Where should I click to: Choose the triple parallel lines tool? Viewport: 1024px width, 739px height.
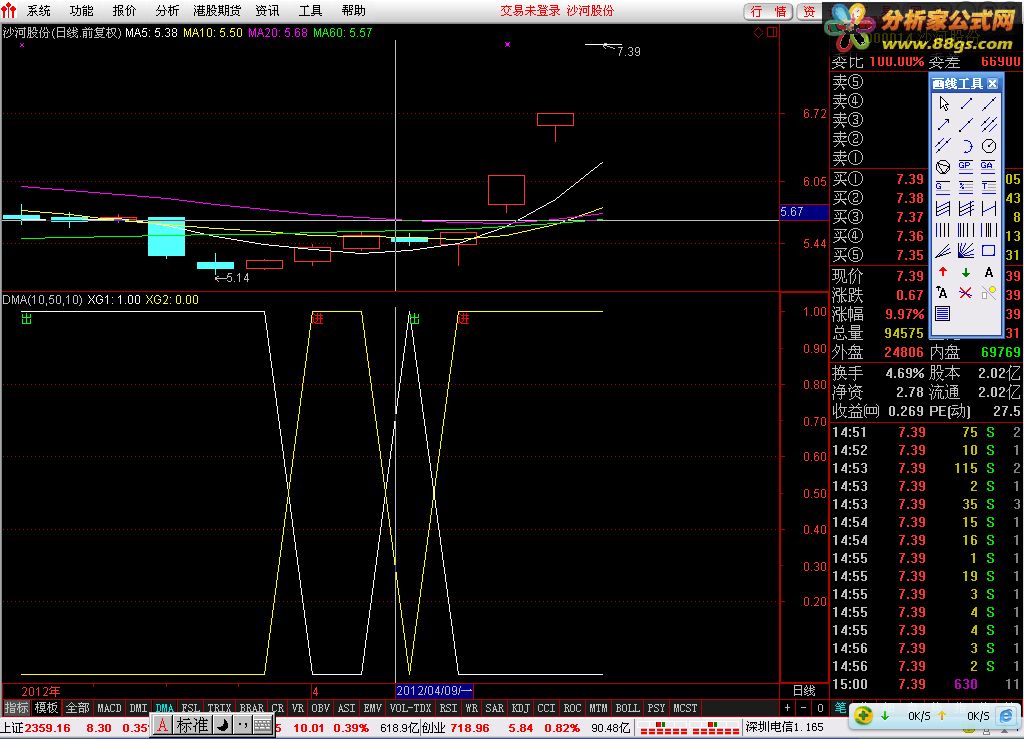989,124
